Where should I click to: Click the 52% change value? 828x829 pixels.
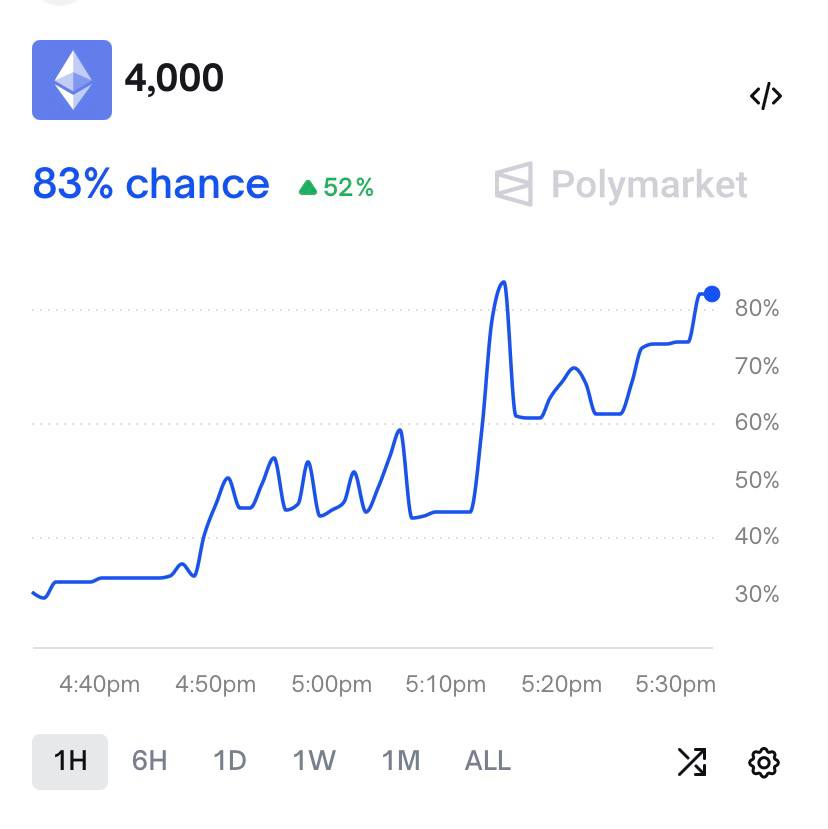click(348, 187)
